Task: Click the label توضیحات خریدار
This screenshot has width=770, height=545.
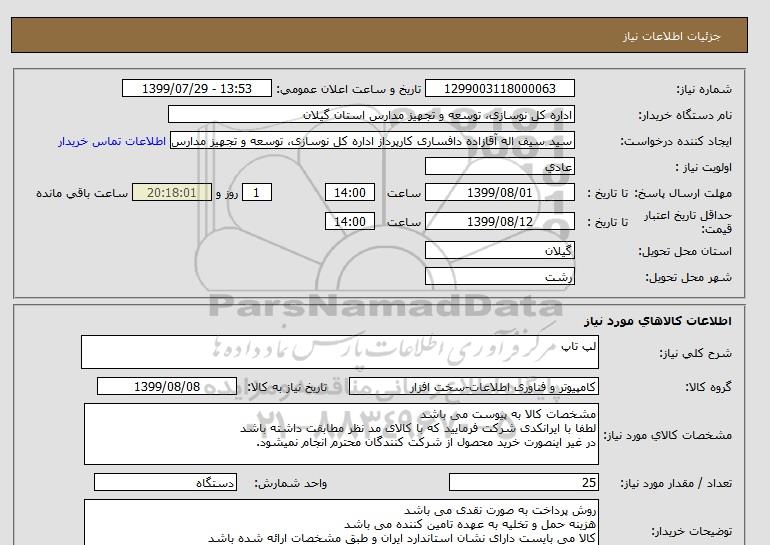Action: pyautogui.click(x=691, y=531)
